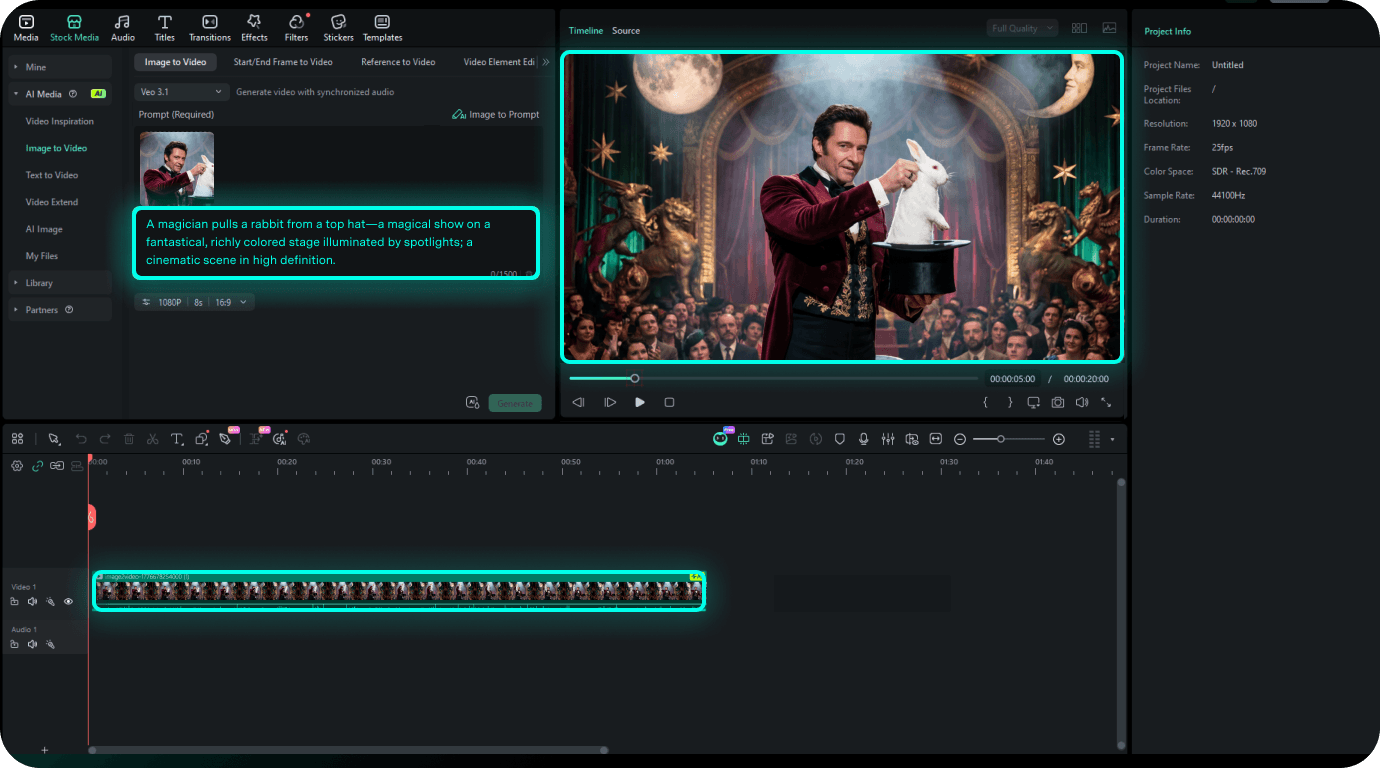Enter fullscreen preview with expand arrows icon
The height and width of the screenshot is (768, 1380).
click(1106, 403)
